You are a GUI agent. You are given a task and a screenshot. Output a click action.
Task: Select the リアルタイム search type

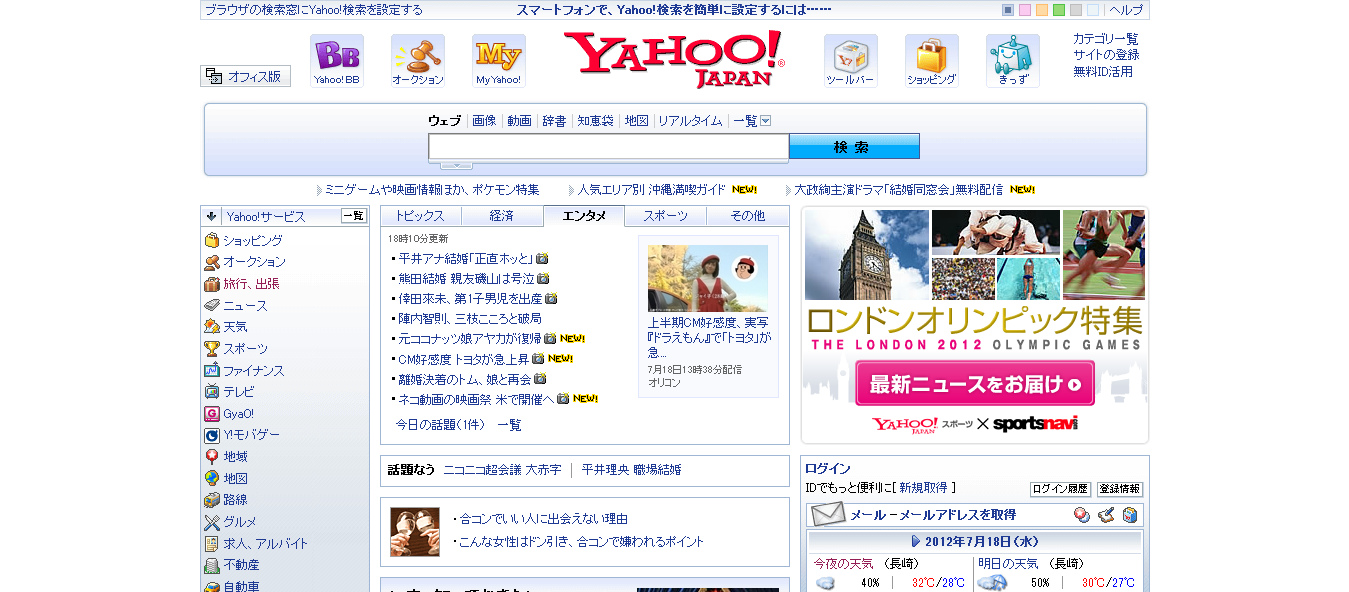690,121
